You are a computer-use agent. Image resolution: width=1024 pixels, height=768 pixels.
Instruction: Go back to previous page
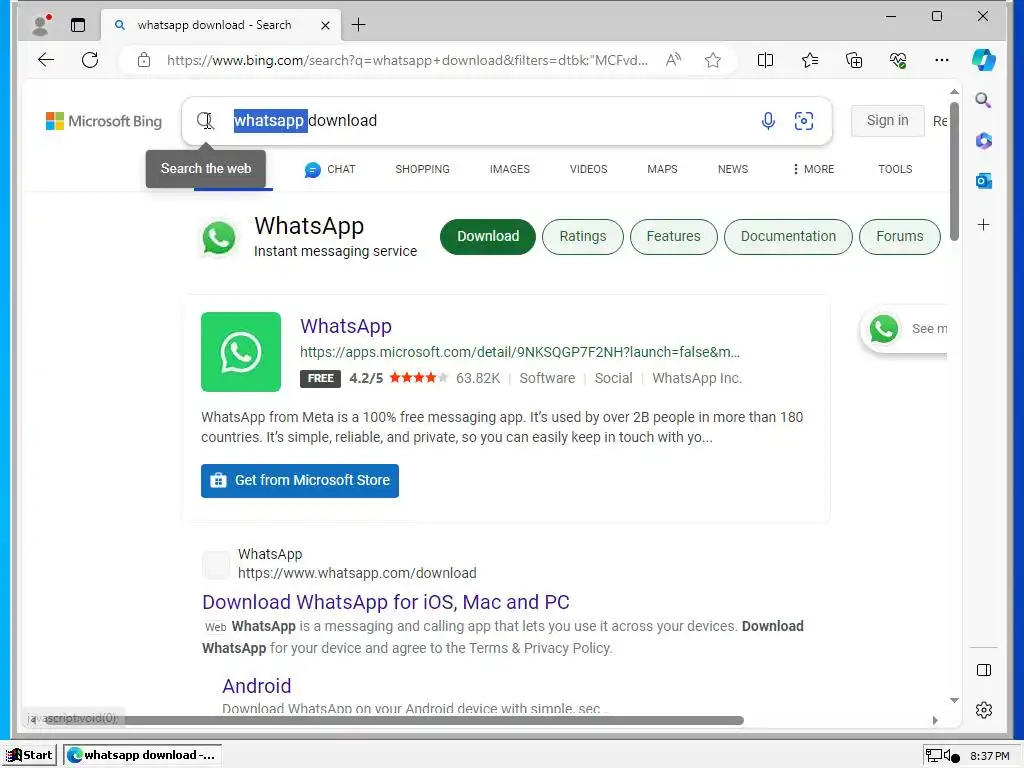(x=46, y=60)
